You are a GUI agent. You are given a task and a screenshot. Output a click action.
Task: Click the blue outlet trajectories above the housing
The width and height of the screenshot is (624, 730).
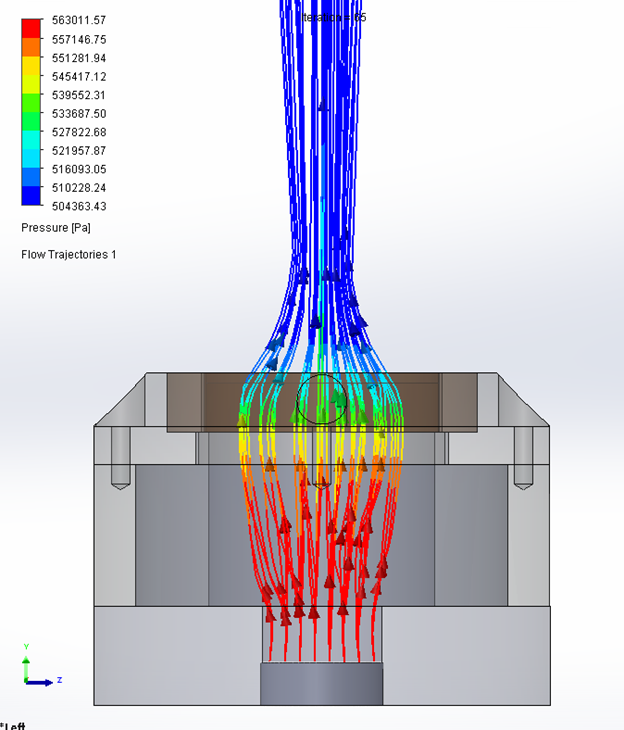click(321, 150)
